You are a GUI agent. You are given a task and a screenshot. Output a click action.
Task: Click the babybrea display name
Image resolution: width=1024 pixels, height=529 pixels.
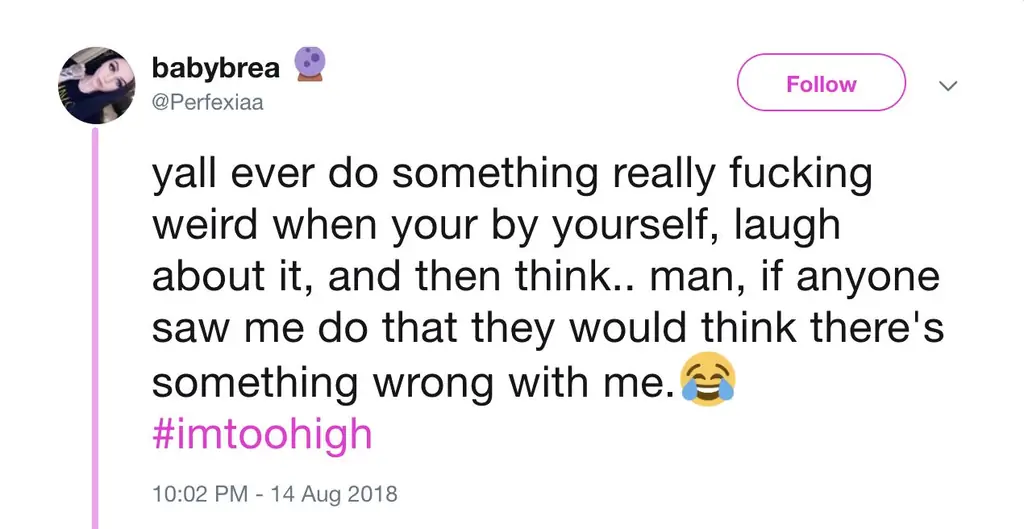pos(216,67)
